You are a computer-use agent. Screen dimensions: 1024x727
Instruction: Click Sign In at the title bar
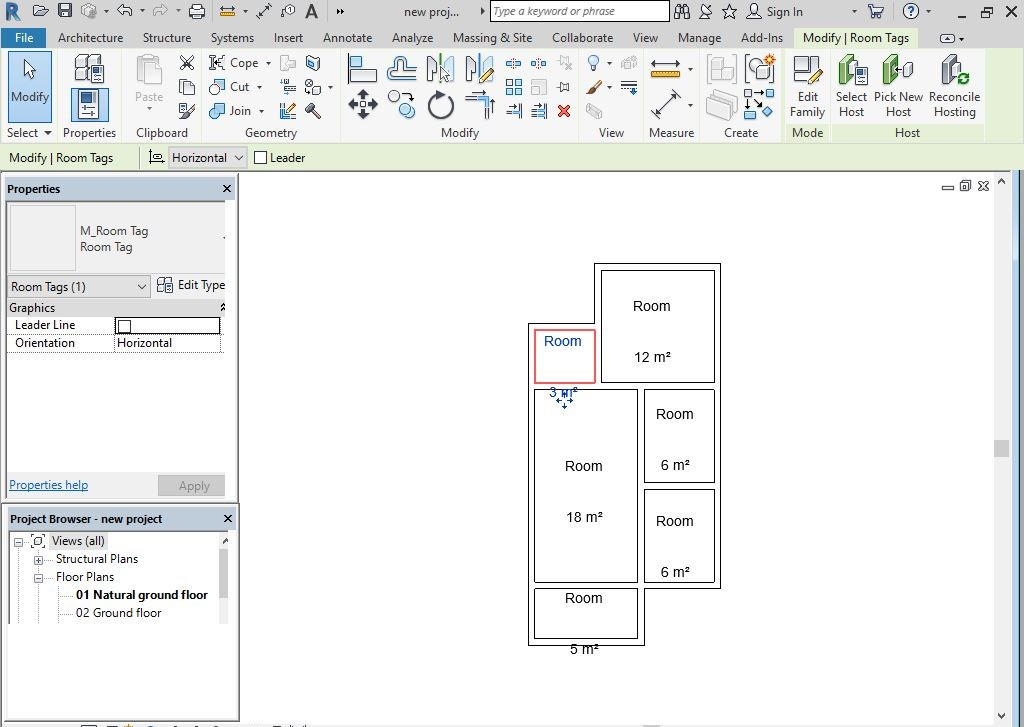tap(775, 12)
